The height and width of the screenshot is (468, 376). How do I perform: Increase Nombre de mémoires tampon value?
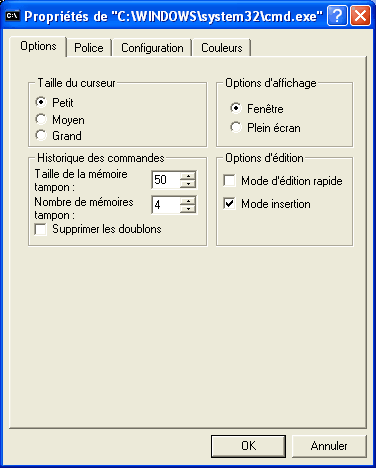click(188, 201)
